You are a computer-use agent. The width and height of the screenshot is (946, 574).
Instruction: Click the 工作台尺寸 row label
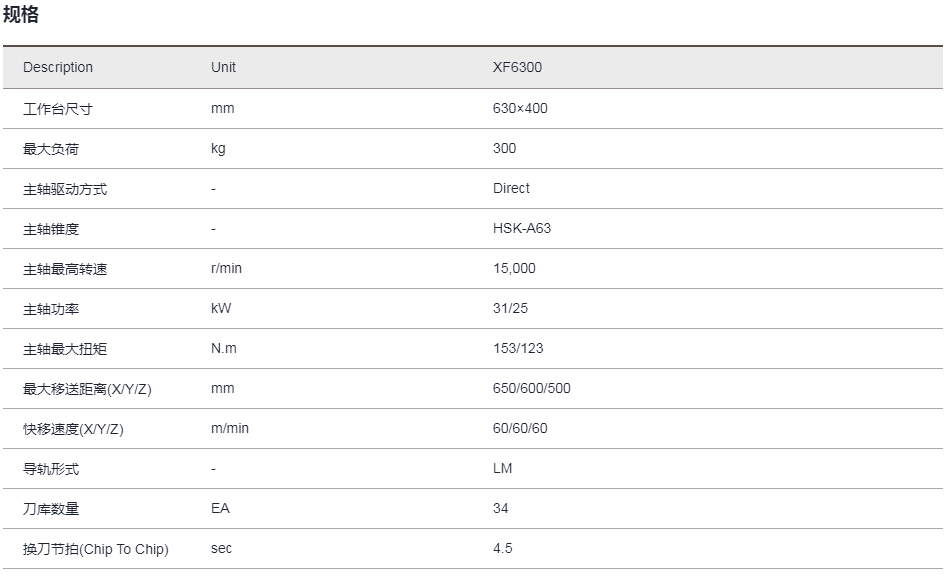click(58, 109)
